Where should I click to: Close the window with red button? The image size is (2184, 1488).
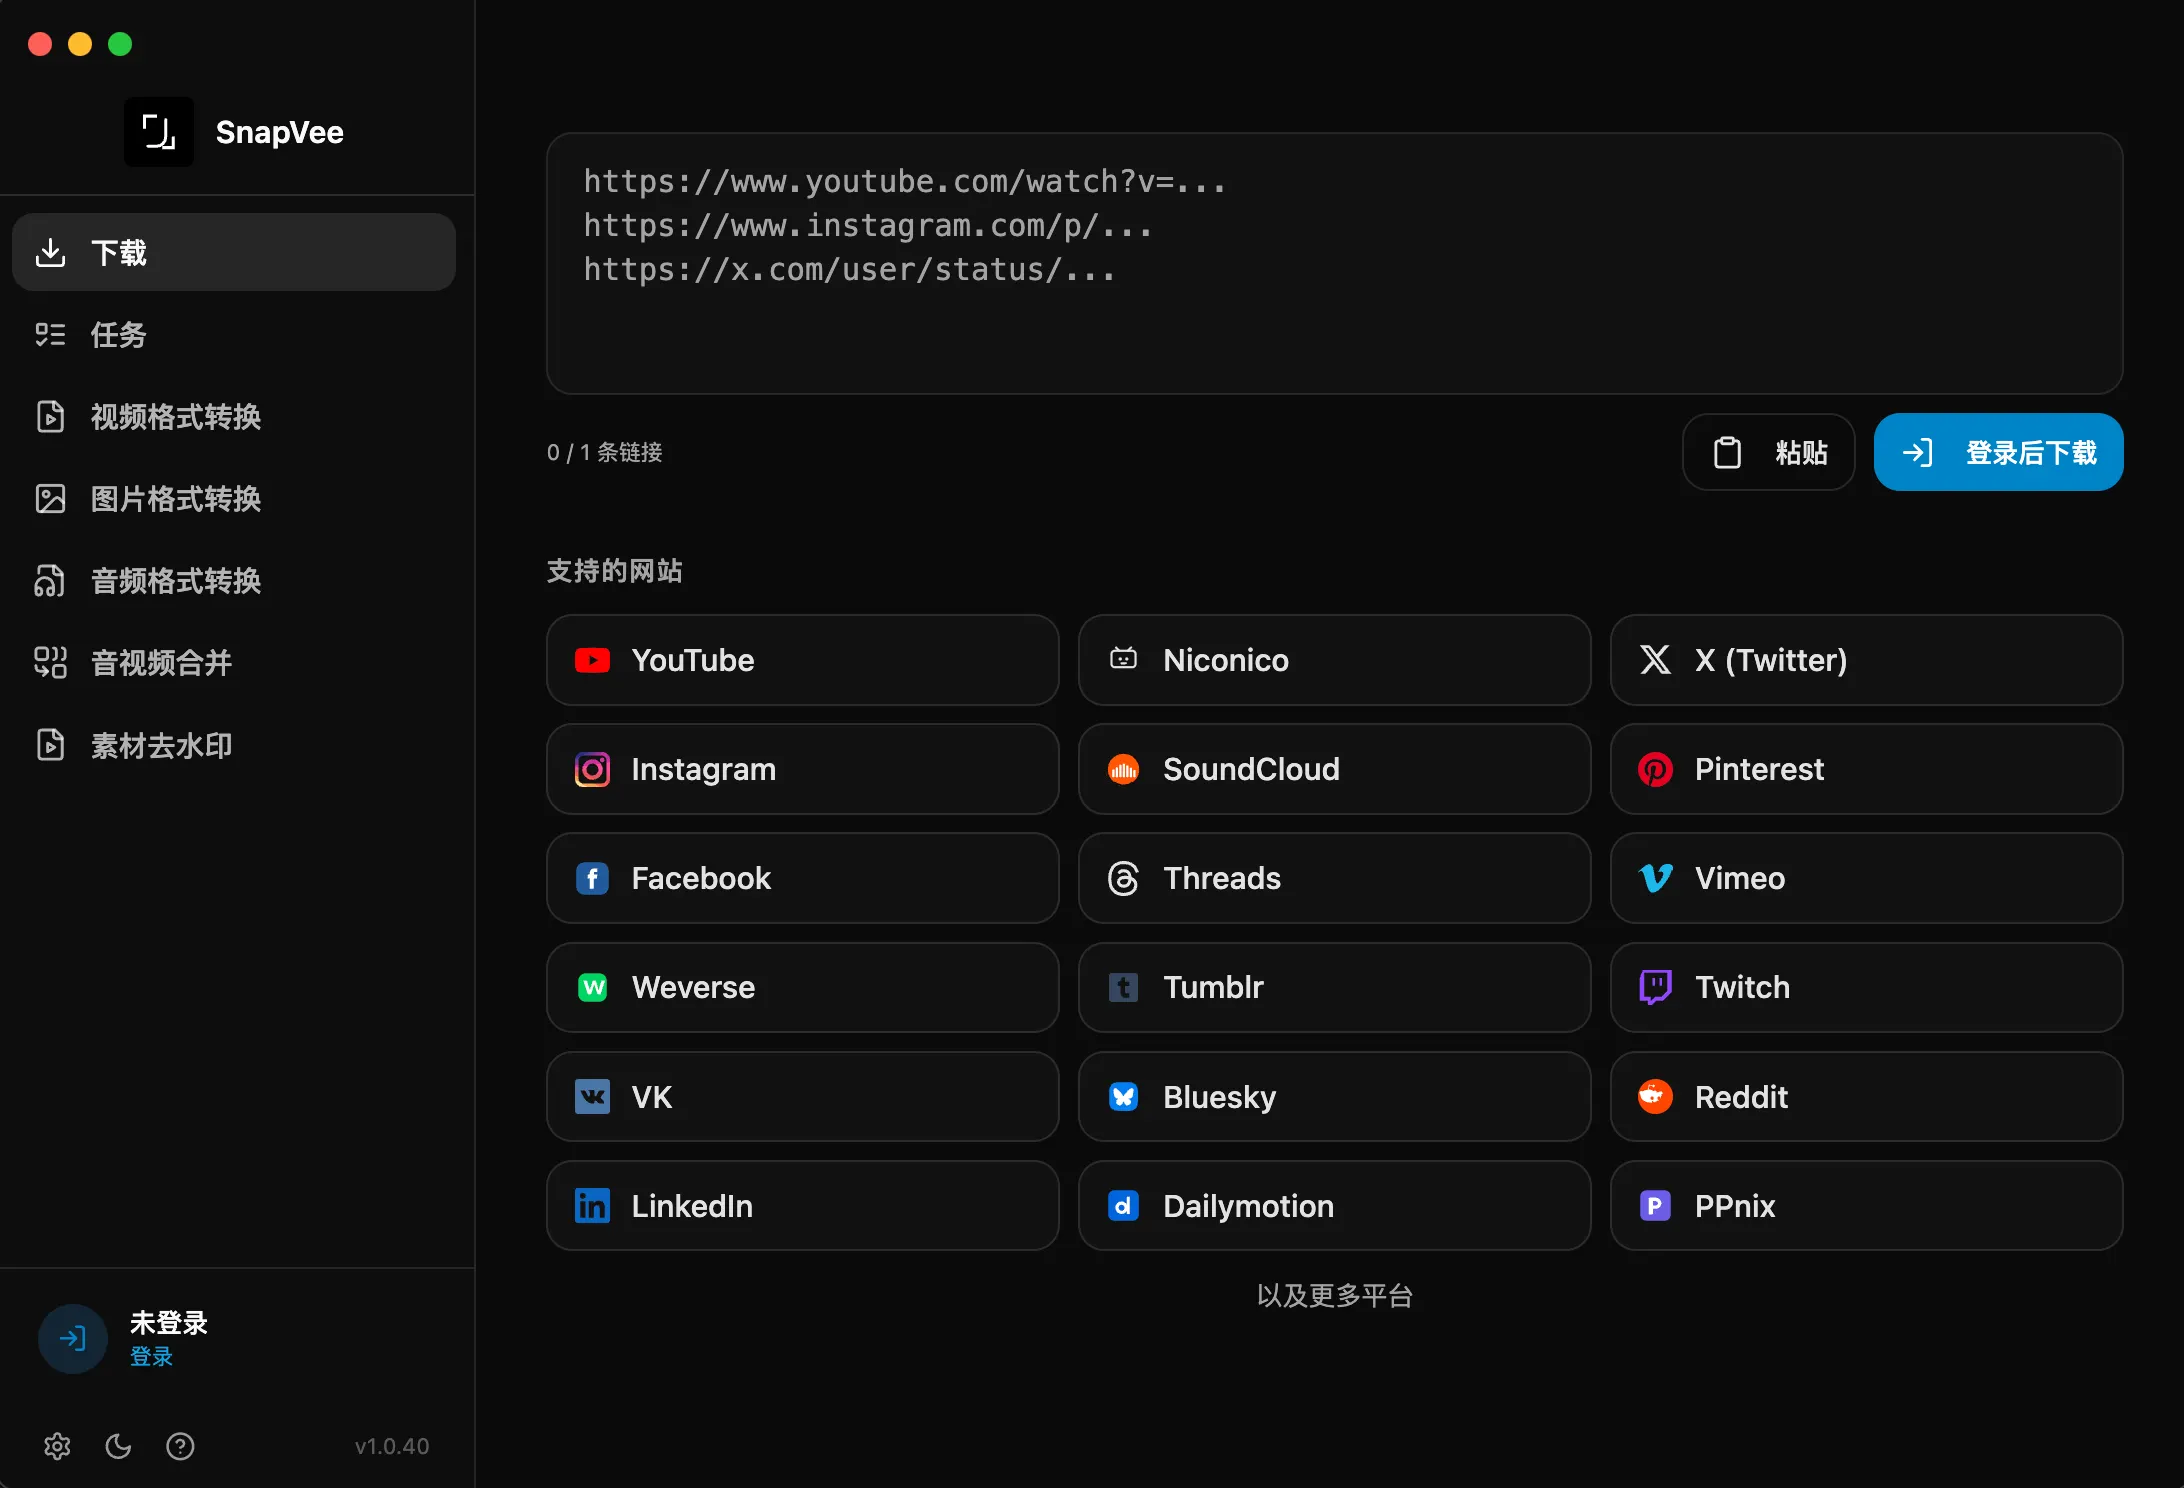40,44
